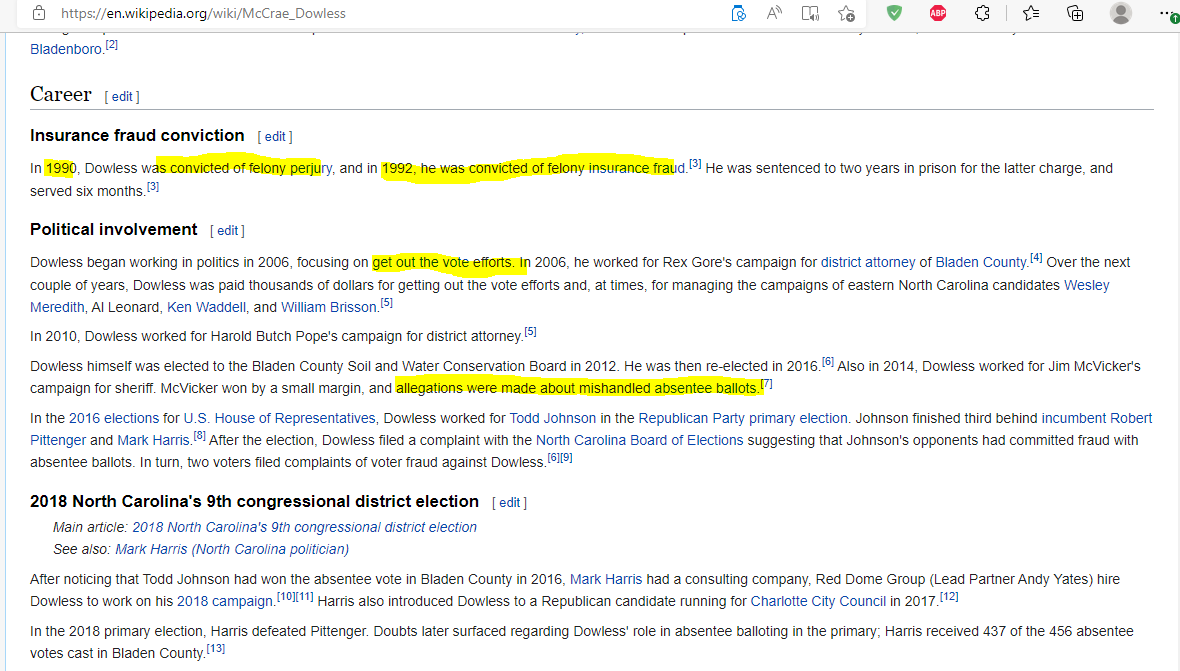This screenshot has height=671, width=1180.
Task: Open the Favorites list icon
Action: (1031, 13)
